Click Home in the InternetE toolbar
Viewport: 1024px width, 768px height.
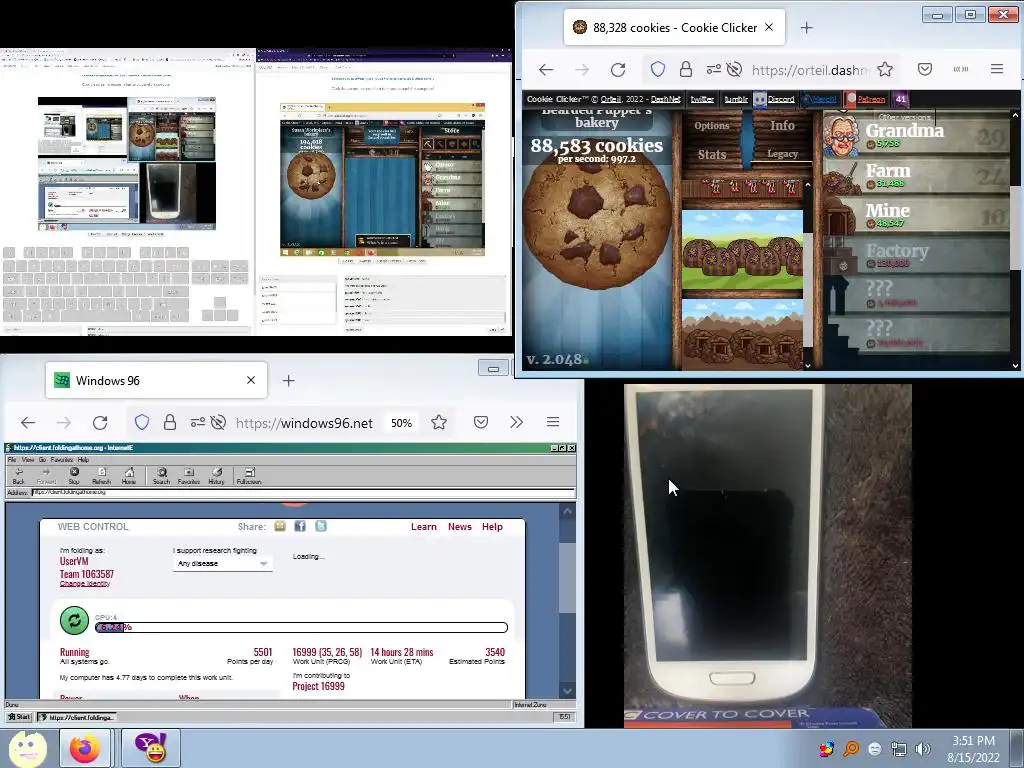129,475
